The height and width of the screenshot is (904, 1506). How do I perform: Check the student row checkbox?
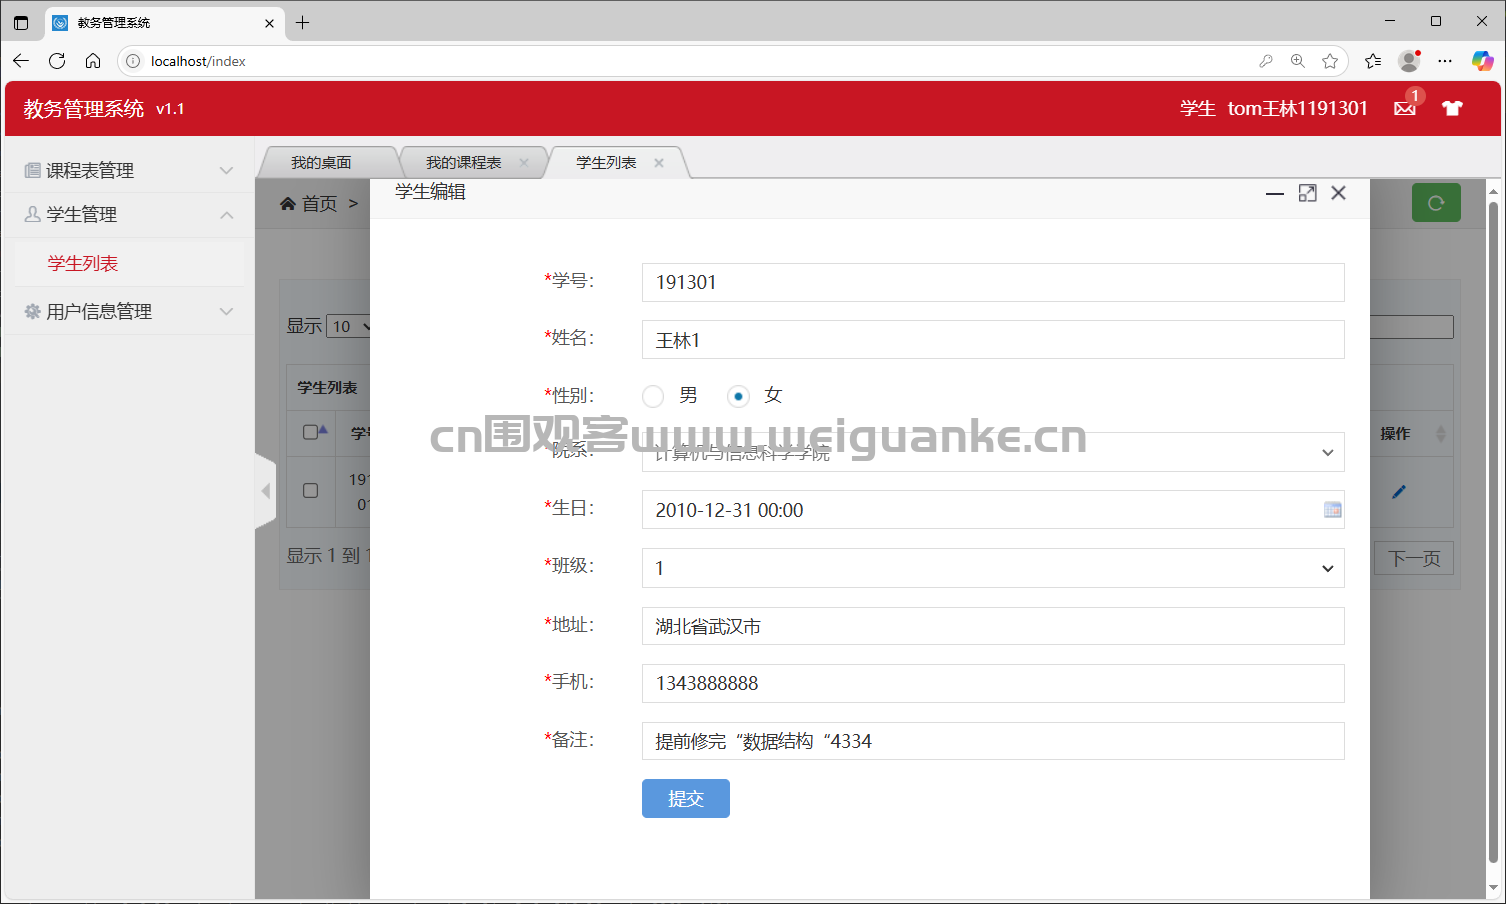(311, 491)
